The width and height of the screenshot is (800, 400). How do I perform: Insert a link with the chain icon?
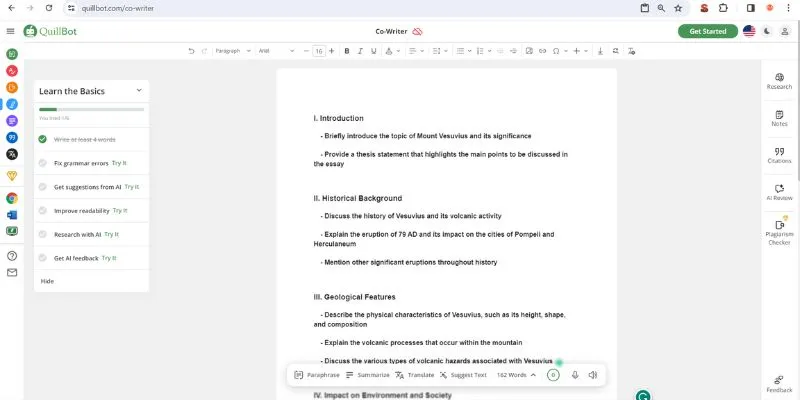pyautogui.click(x=542, y=51)
